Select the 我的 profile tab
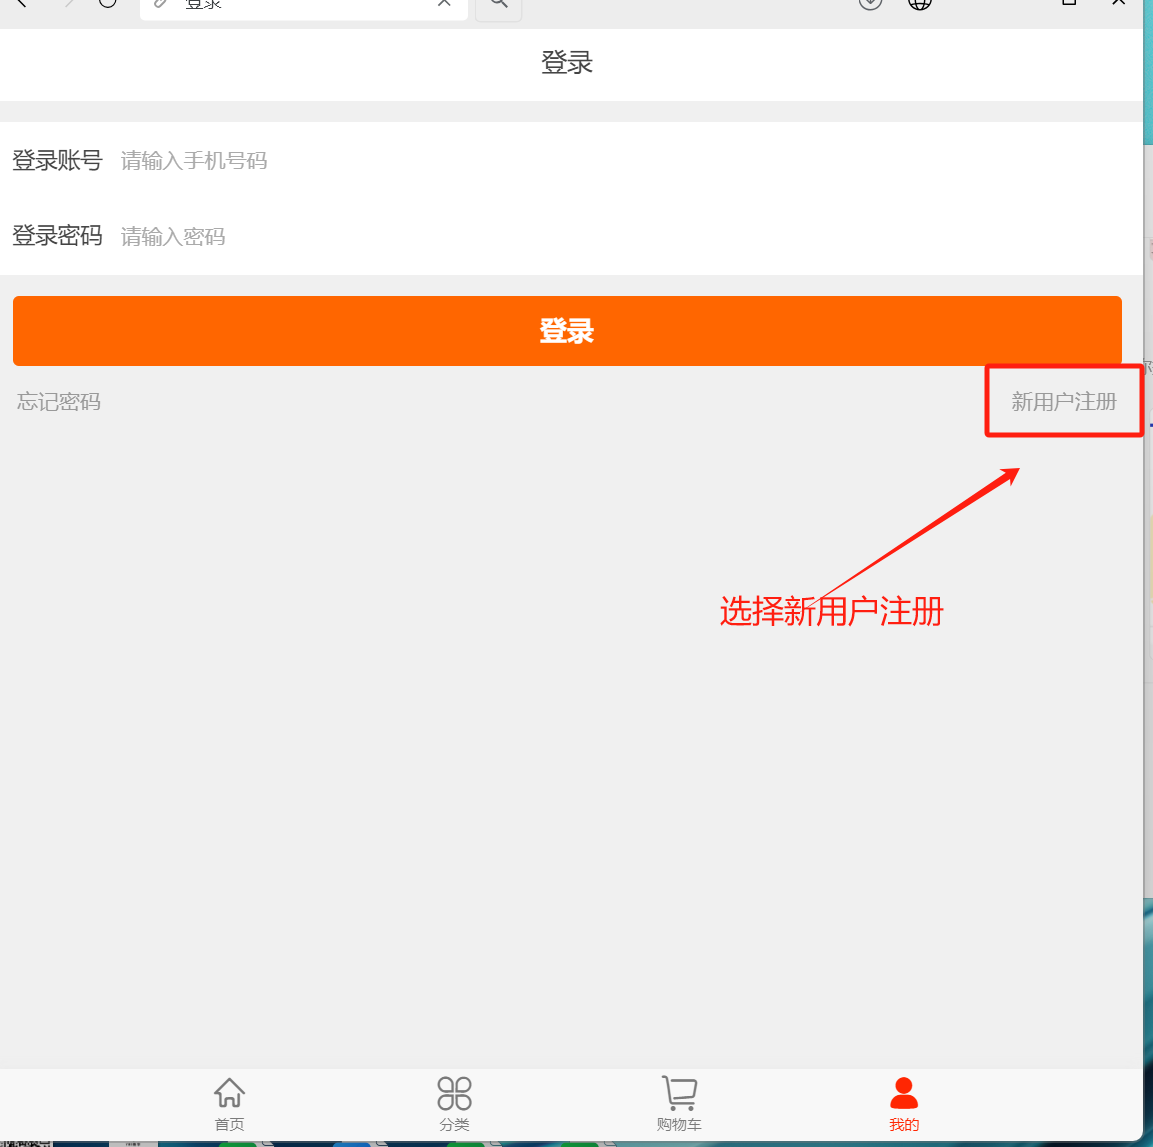This screenshot has height=1147, width=1153. click(x=904, y=1104)
